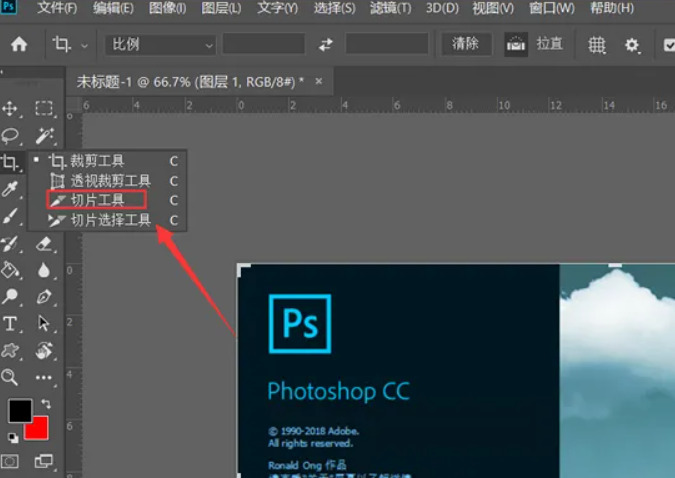Open the 窗口(W) menu
675x478 pixels.
(x=551, y=8)
